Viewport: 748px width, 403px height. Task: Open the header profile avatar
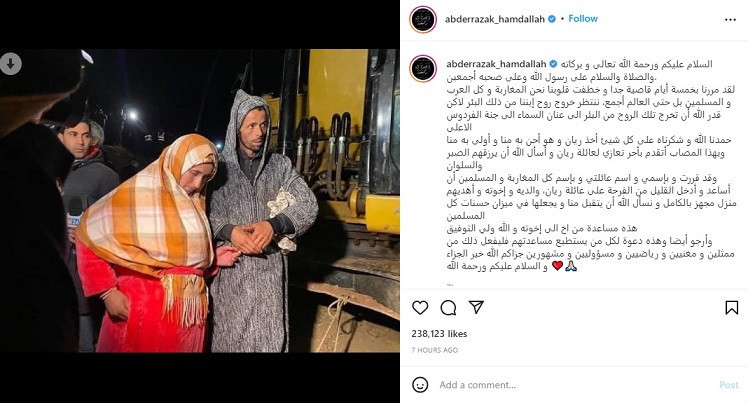point(423,20)
